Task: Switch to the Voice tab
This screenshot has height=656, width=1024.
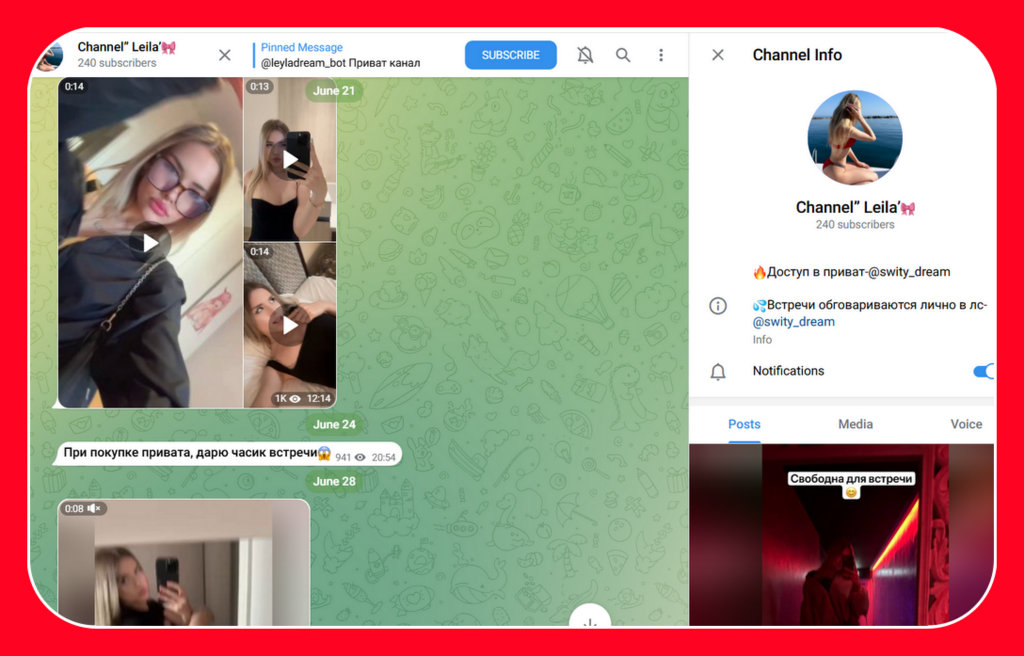Action: 965,424
